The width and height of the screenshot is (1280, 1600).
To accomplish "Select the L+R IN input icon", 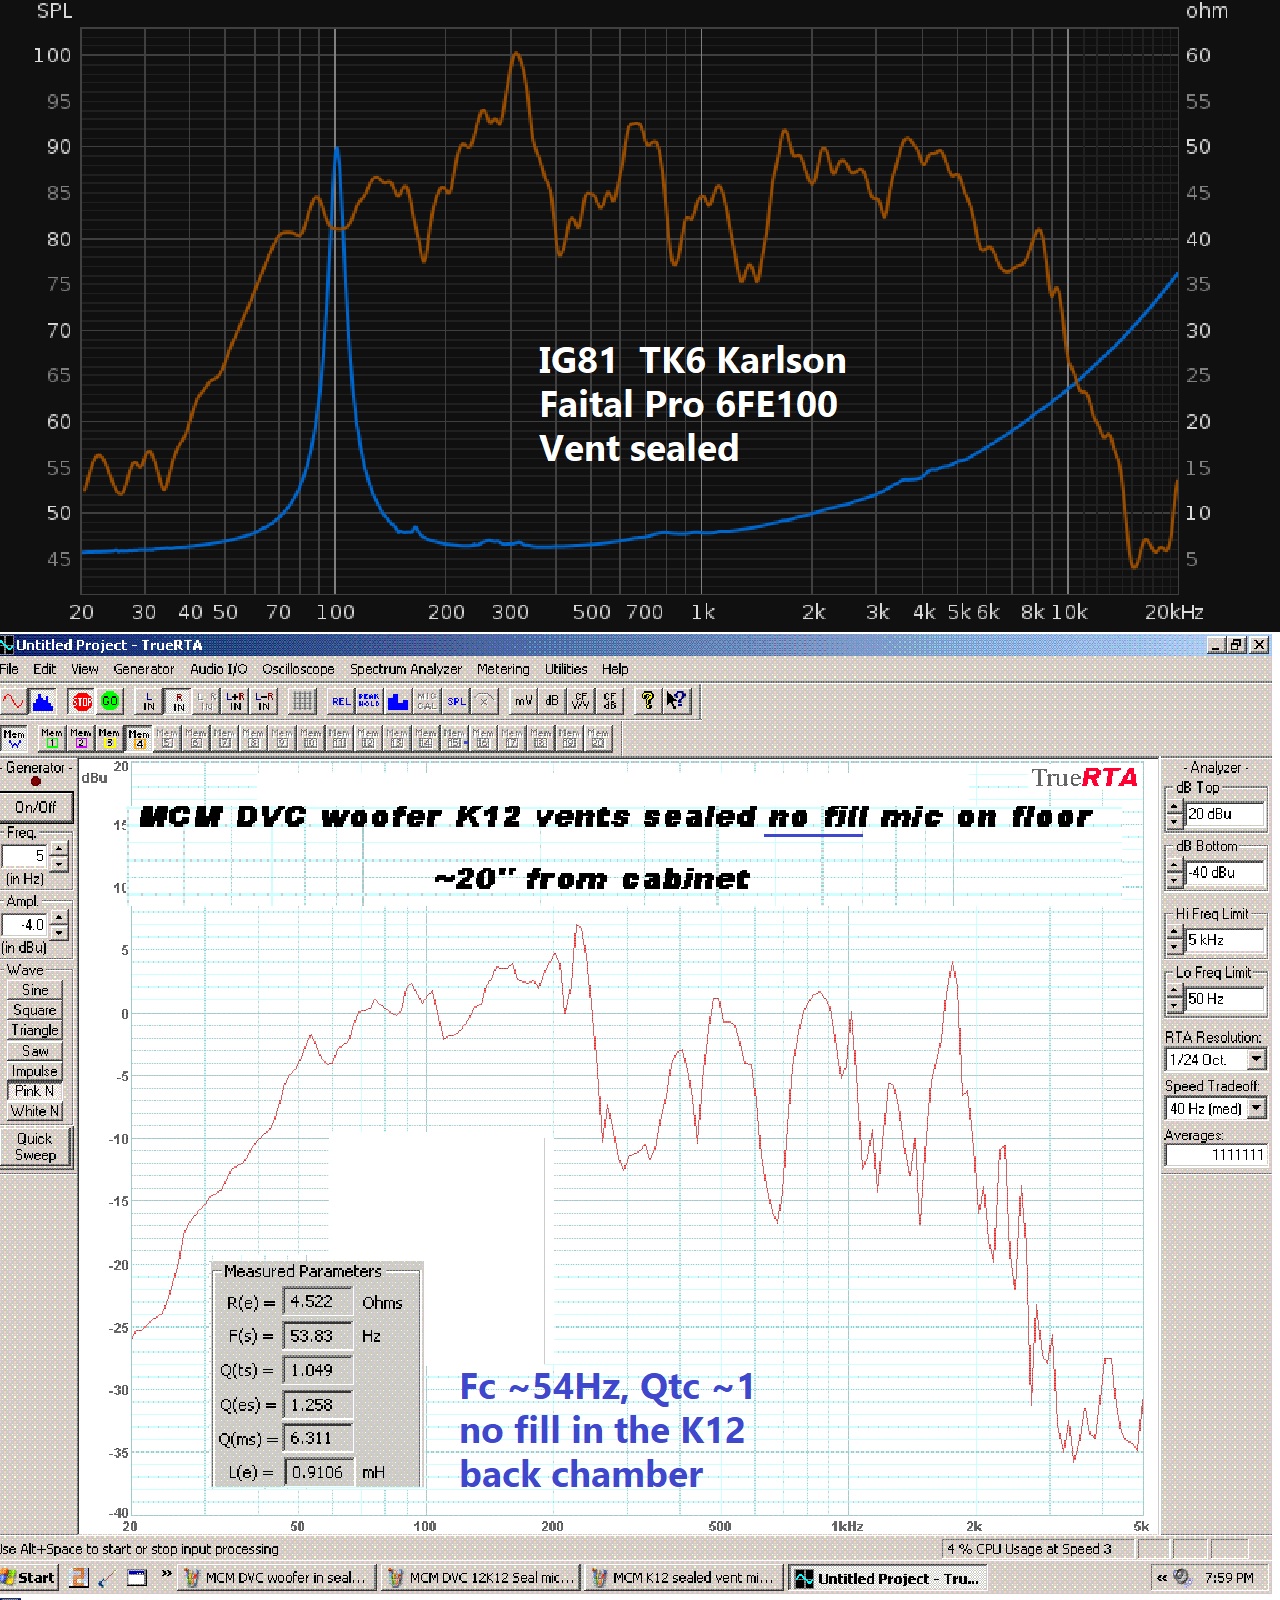I will (236, 701).
